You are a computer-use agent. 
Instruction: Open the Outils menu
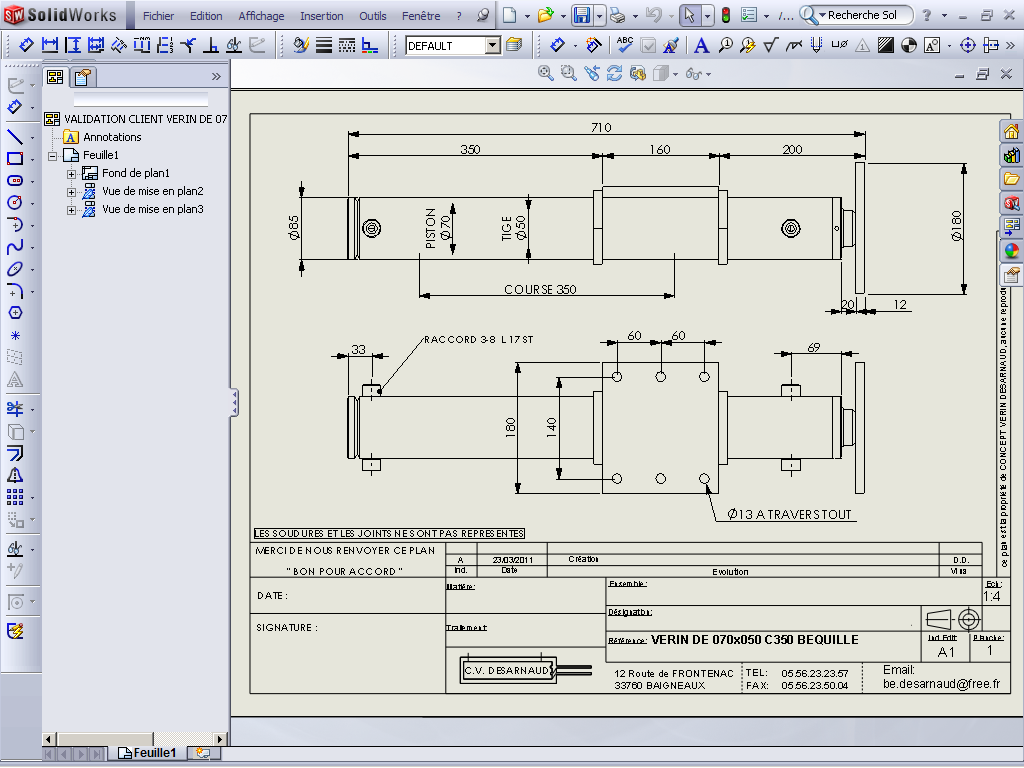tap(373, 16)
